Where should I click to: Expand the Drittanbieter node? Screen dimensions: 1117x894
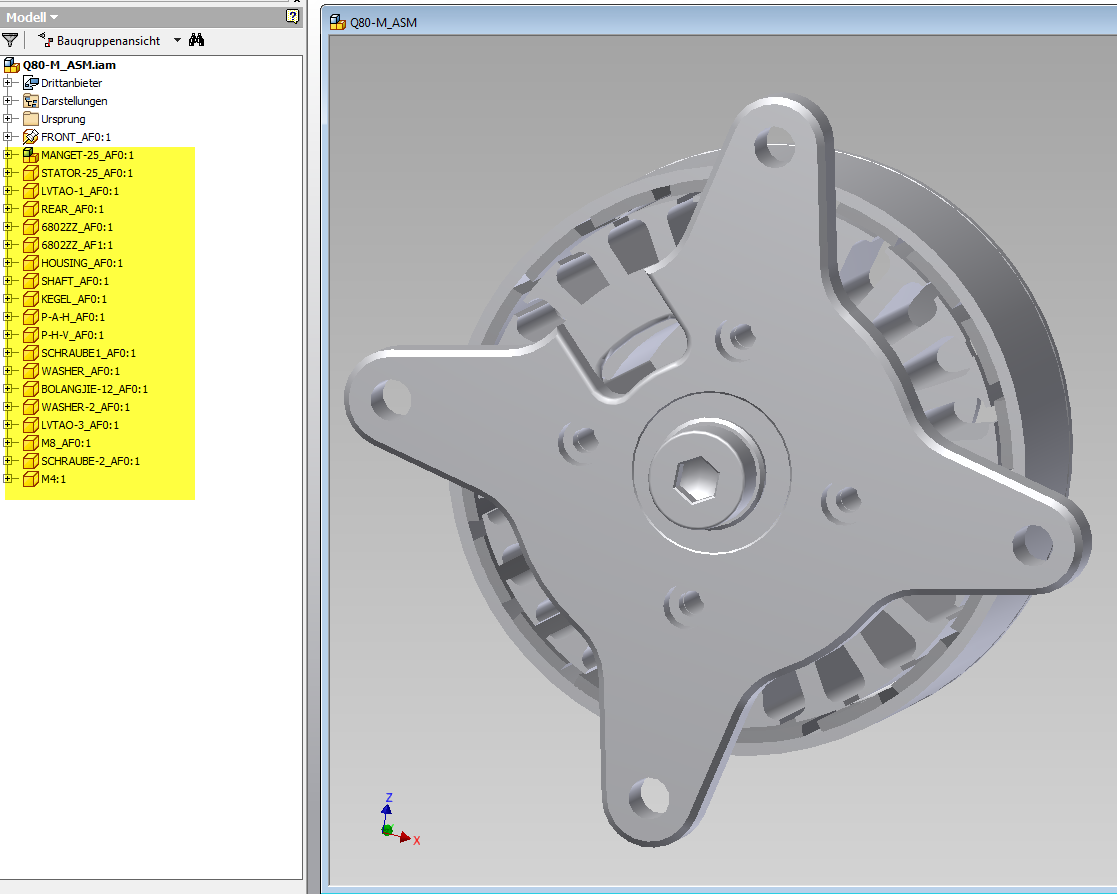tap(7, 83)
